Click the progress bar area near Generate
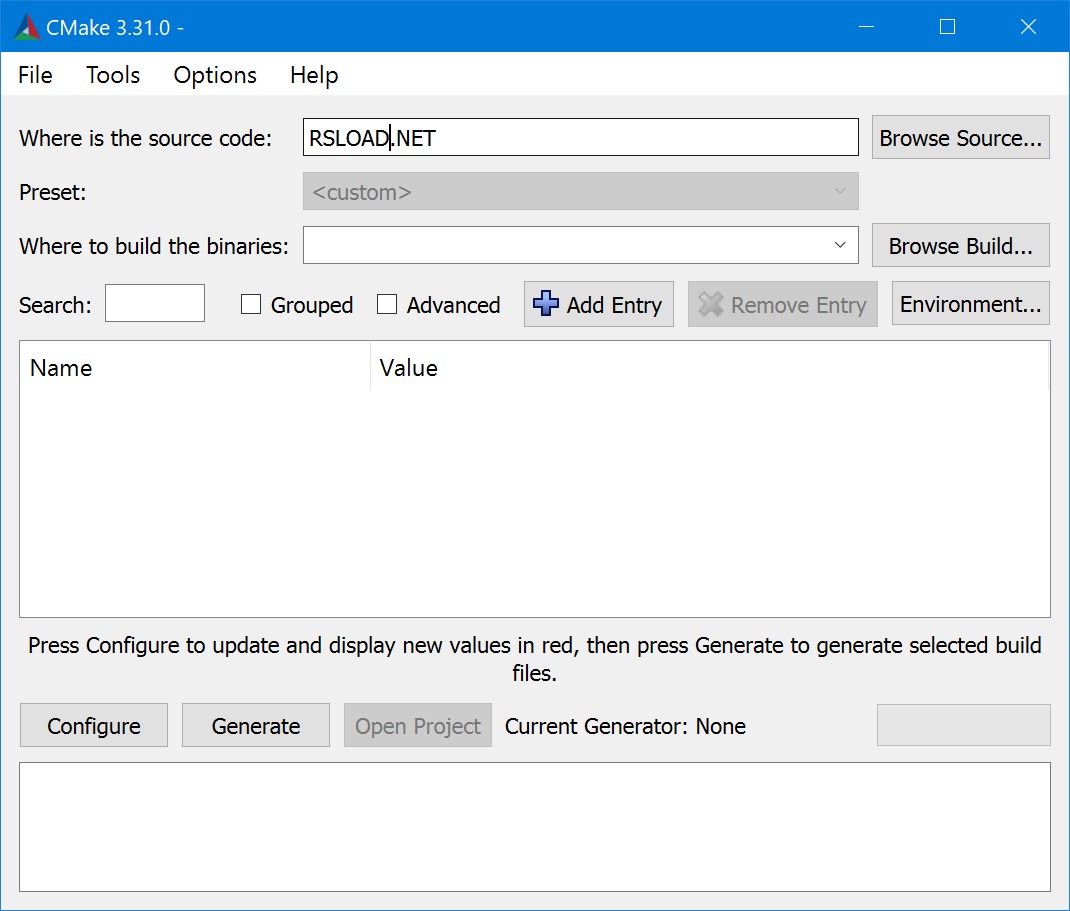This screenshot has height=911, width=1070. click(x=963, y=725)
